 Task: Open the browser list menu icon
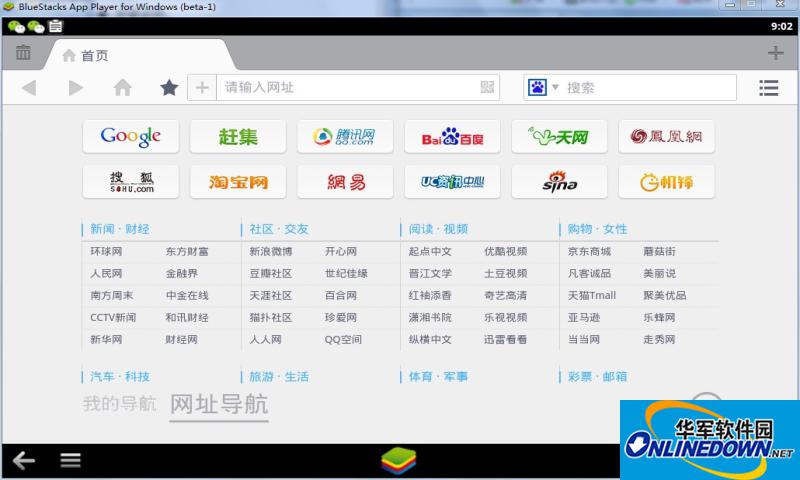[768, 88]
